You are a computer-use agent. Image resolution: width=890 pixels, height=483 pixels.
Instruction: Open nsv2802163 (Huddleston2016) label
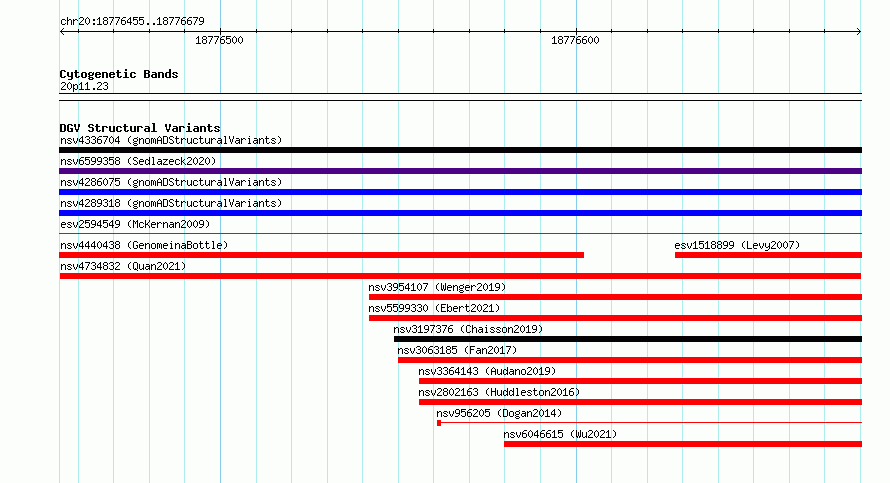point(499,392)
